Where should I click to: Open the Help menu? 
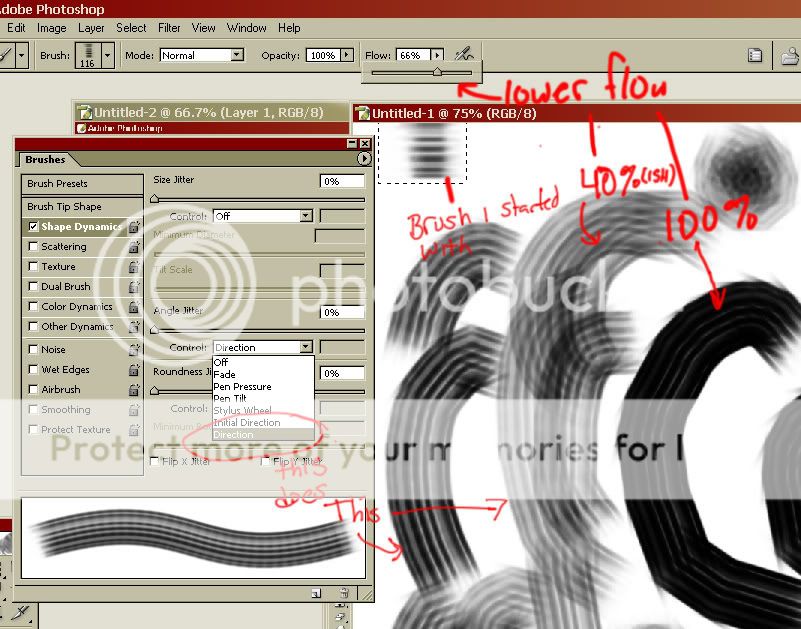point(289,28)
